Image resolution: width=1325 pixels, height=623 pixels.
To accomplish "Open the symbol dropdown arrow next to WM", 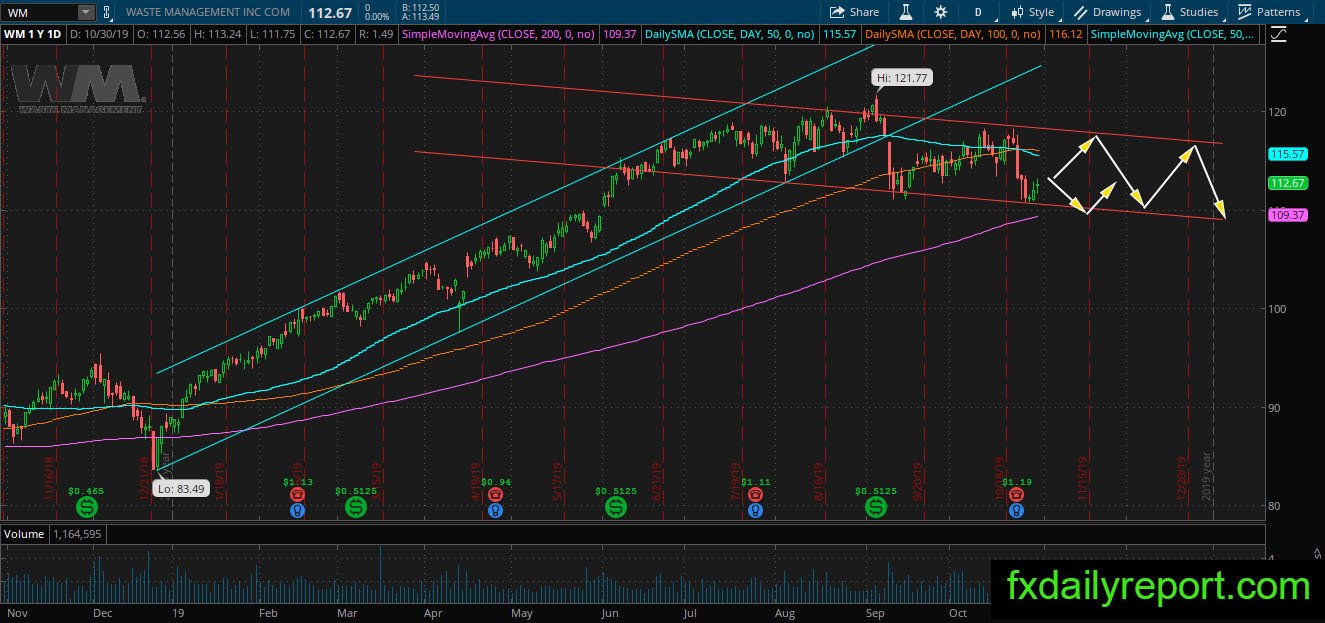I will 86,12.
